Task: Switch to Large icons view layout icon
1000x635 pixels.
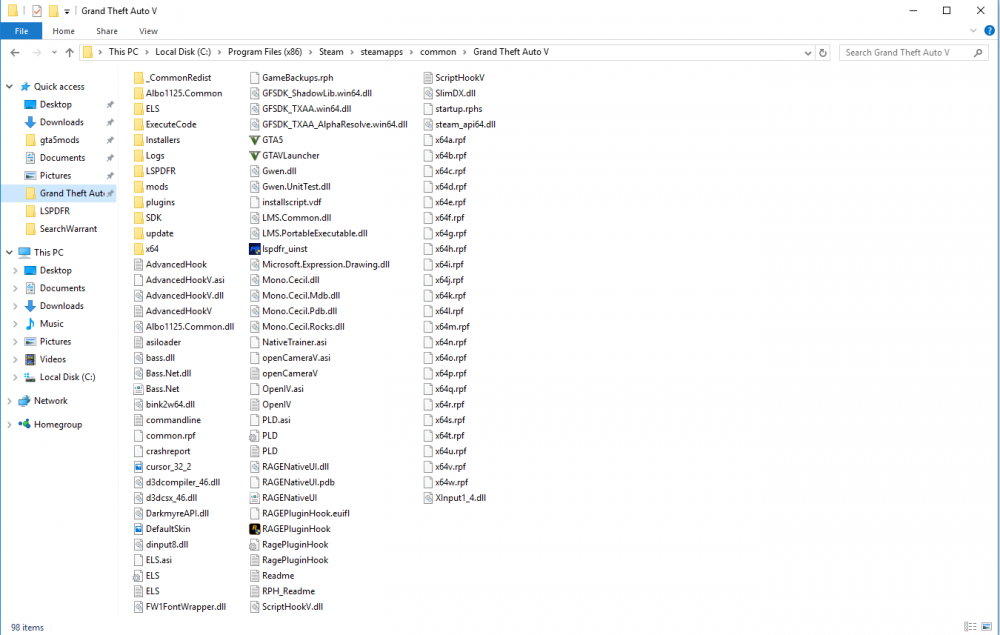Action: click(x=987, y=627)
